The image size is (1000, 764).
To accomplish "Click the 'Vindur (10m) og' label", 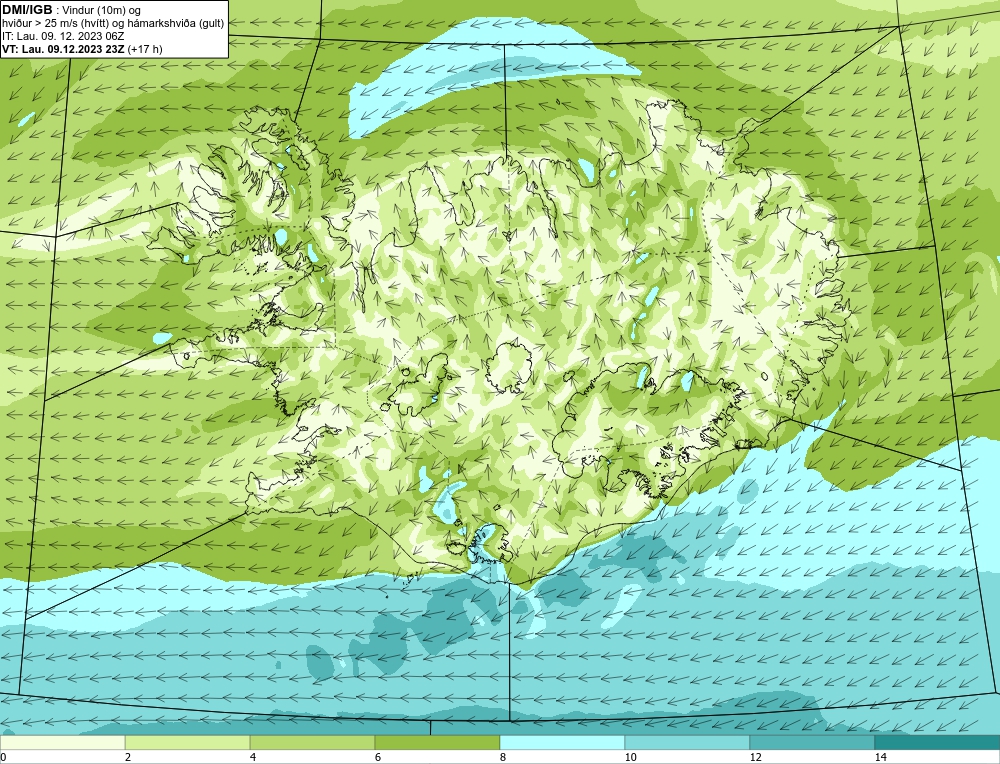I will coord(103,11).
